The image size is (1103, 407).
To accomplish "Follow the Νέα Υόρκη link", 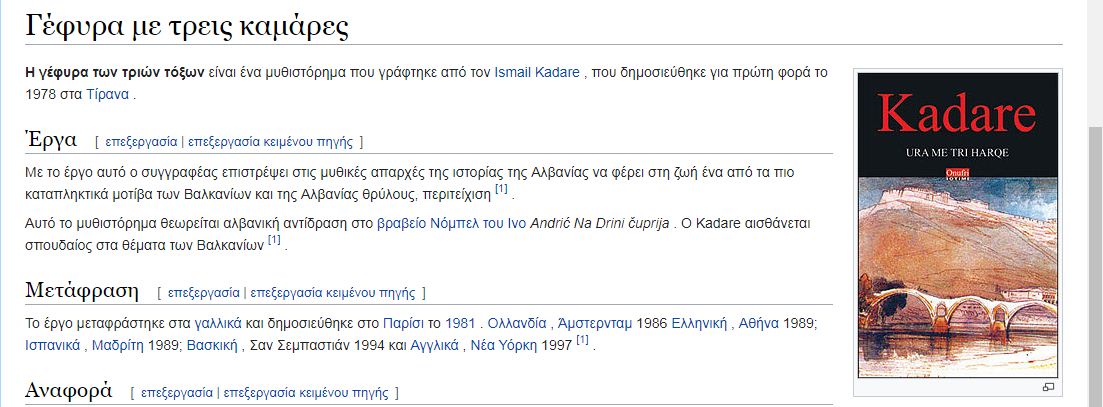I will (504, 346).
